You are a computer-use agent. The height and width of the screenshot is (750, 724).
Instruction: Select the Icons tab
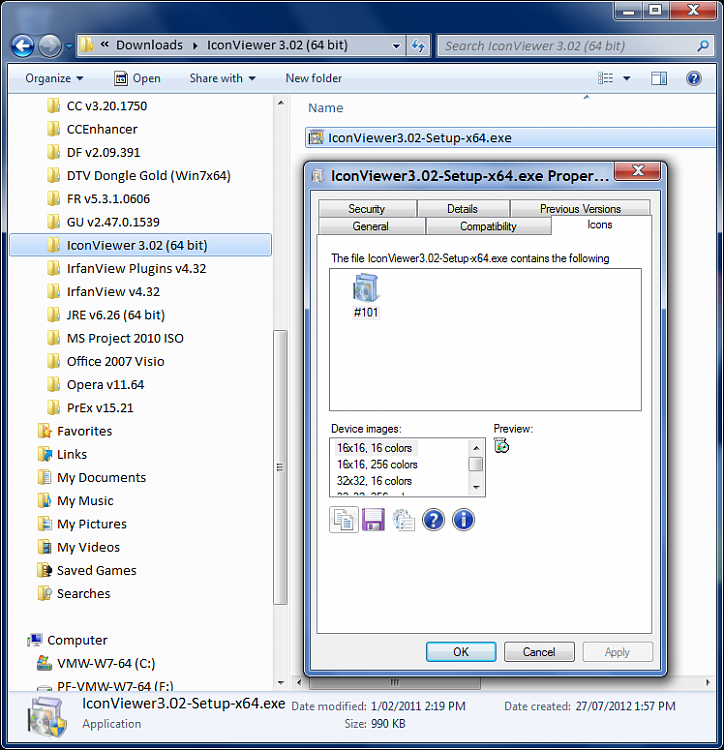(x=600, y=224)
